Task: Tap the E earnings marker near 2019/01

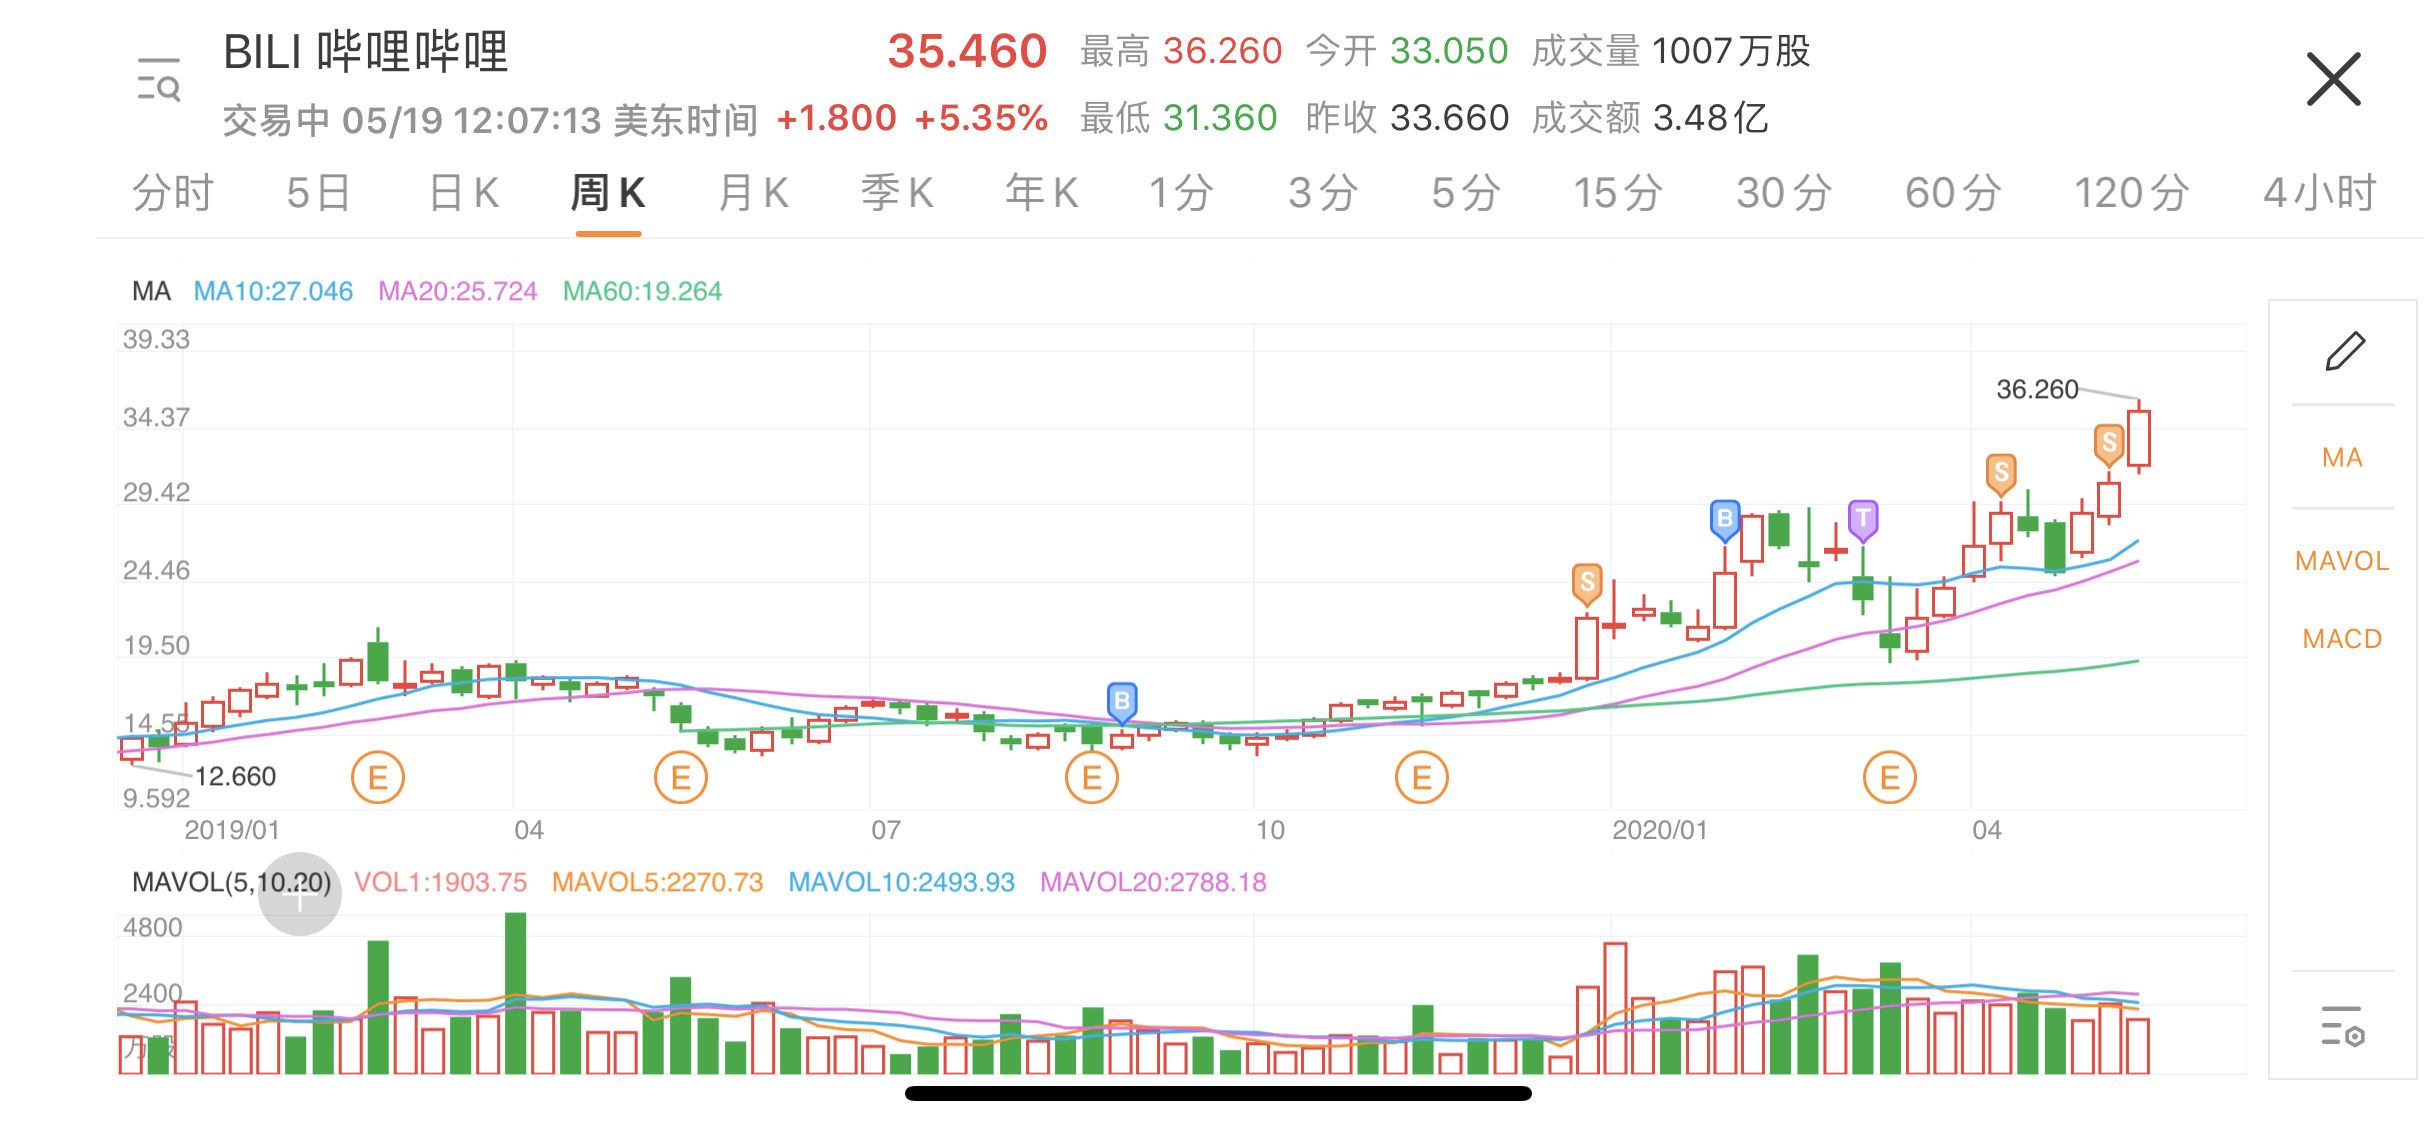Action: tap(378, 777)
